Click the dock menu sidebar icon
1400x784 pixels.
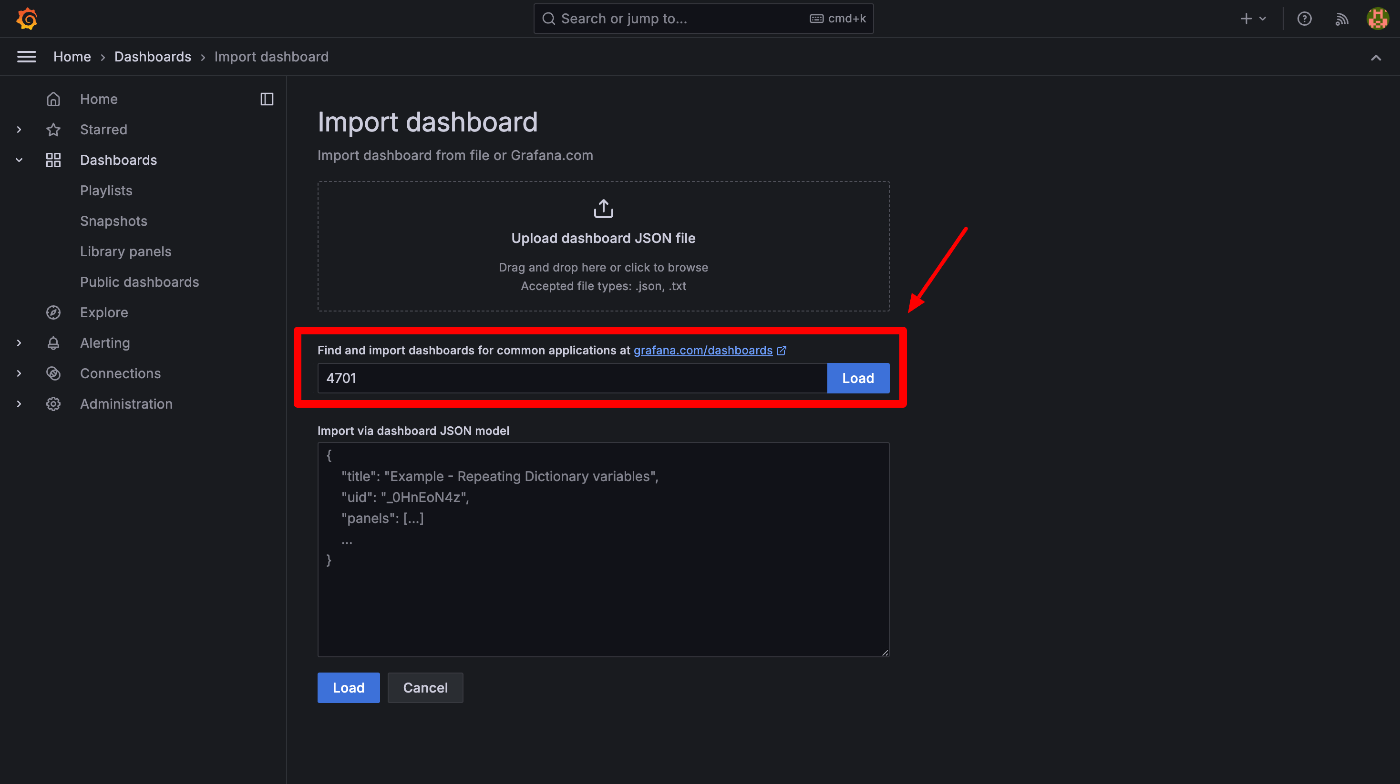pyautogui.click(x=267, y=99)
